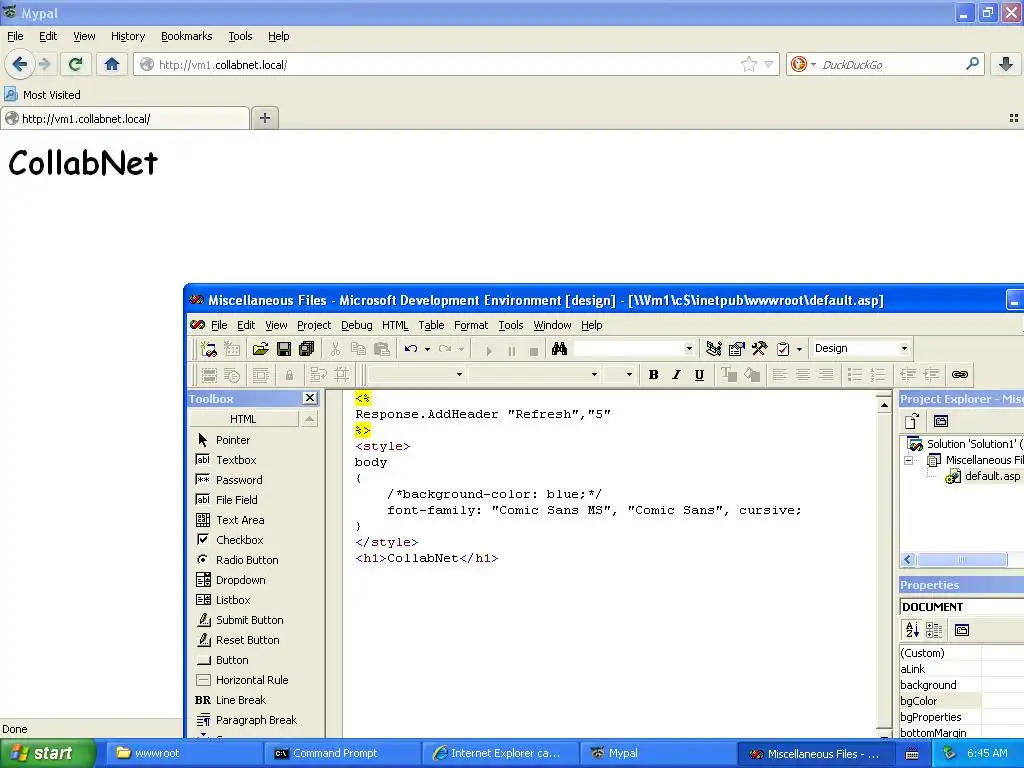Image resolution: width=1024 pixels, height=768 pixels.
Task: Open Mypal home page button
Action: click(112, 64)
